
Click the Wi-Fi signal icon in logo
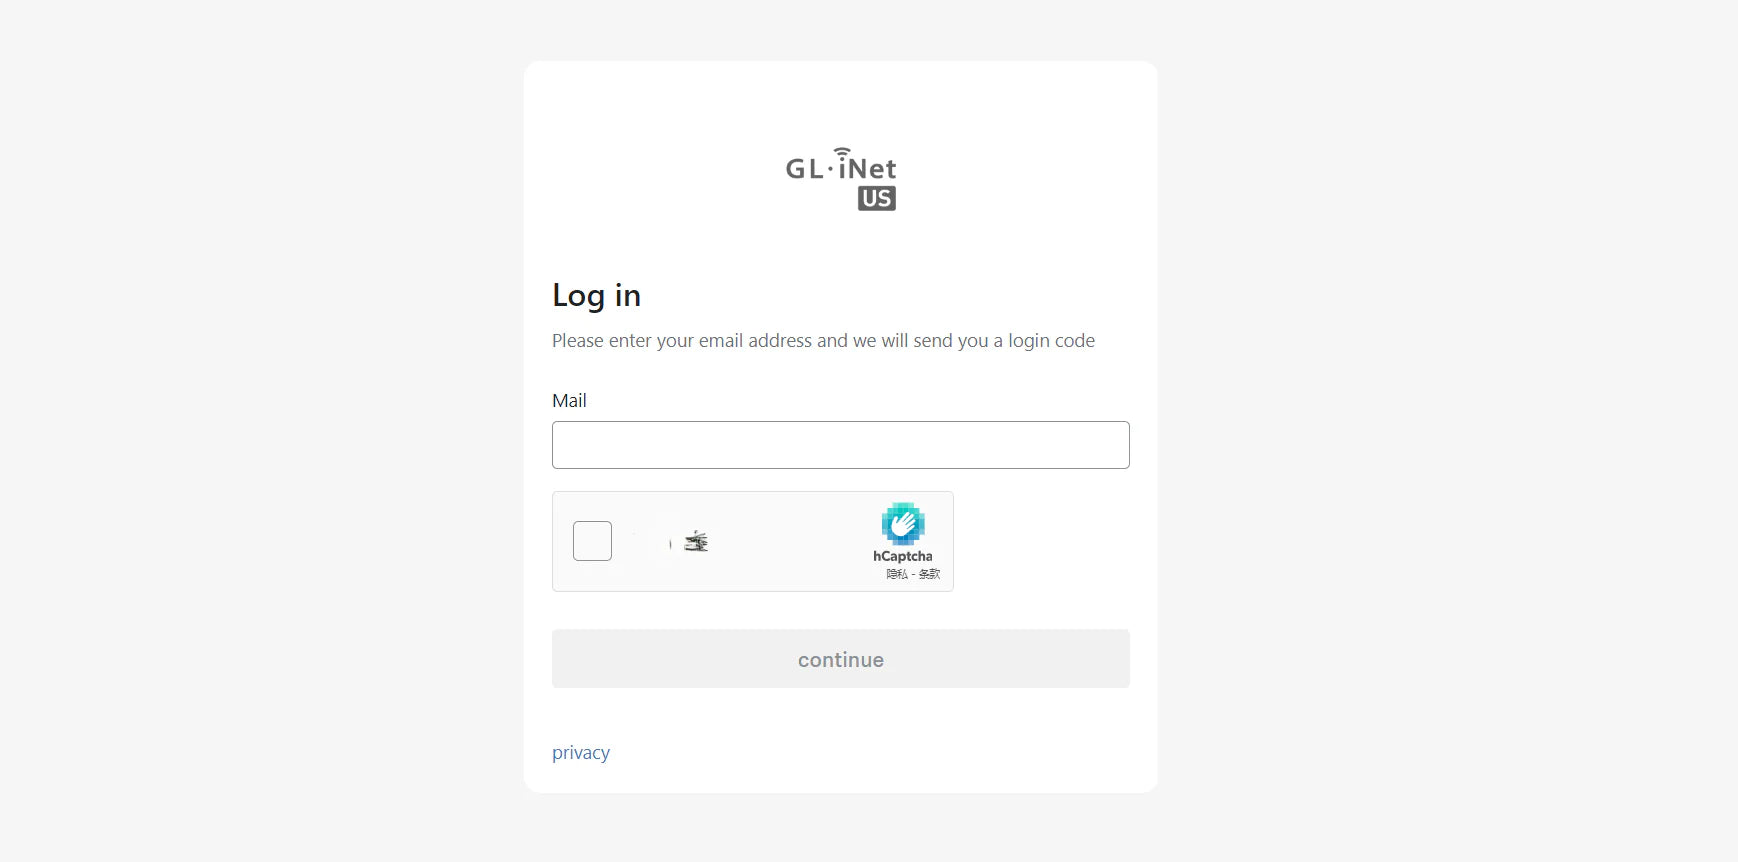843,152
